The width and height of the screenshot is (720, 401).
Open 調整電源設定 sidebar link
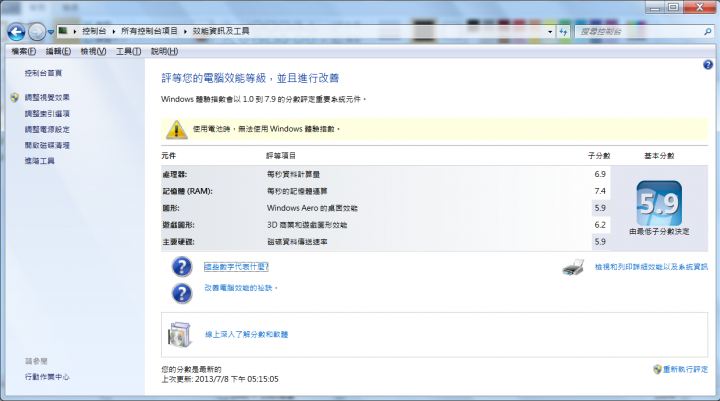(47, 130)
